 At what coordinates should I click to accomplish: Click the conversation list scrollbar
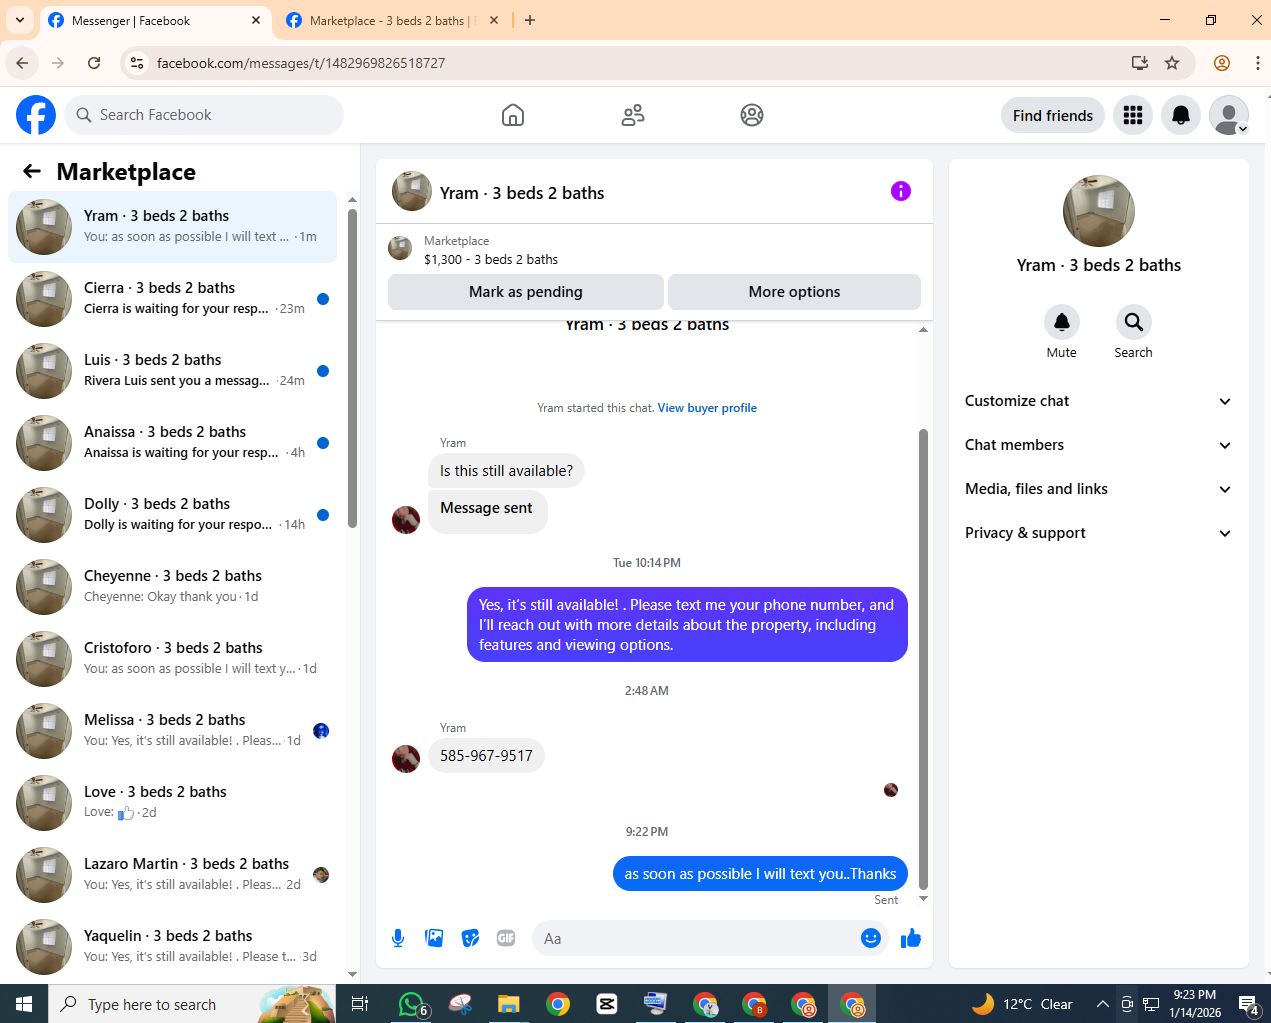(352, 368)
